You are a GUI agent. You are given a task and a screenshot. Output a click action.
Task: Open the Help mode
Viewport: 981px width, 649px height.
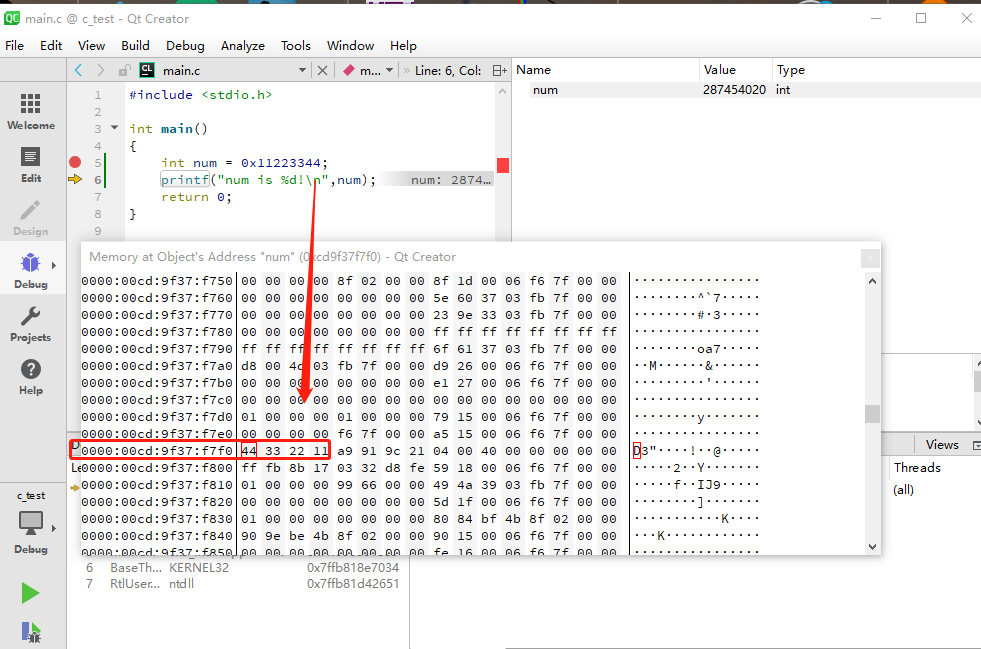pyautogui.click(x=31, y=377)
